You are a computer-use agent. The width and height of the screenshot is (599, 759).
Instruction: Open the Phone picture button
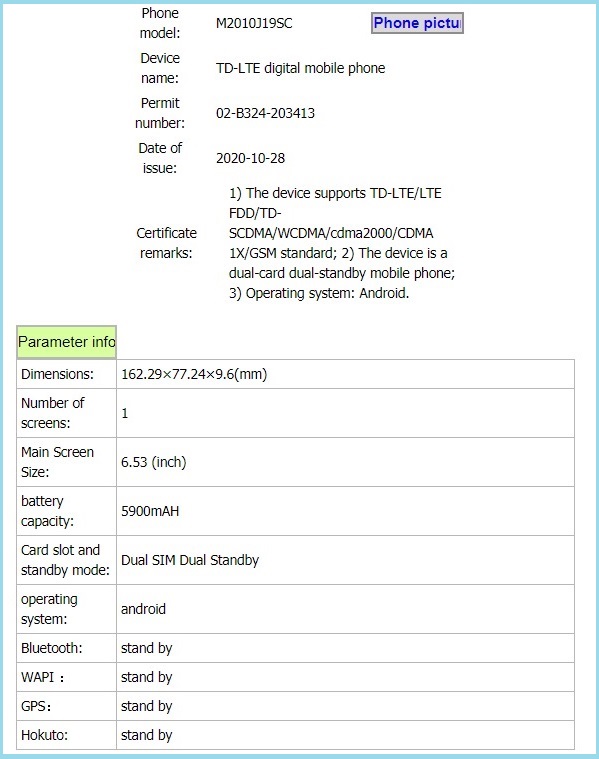click(x=417, y=23)
